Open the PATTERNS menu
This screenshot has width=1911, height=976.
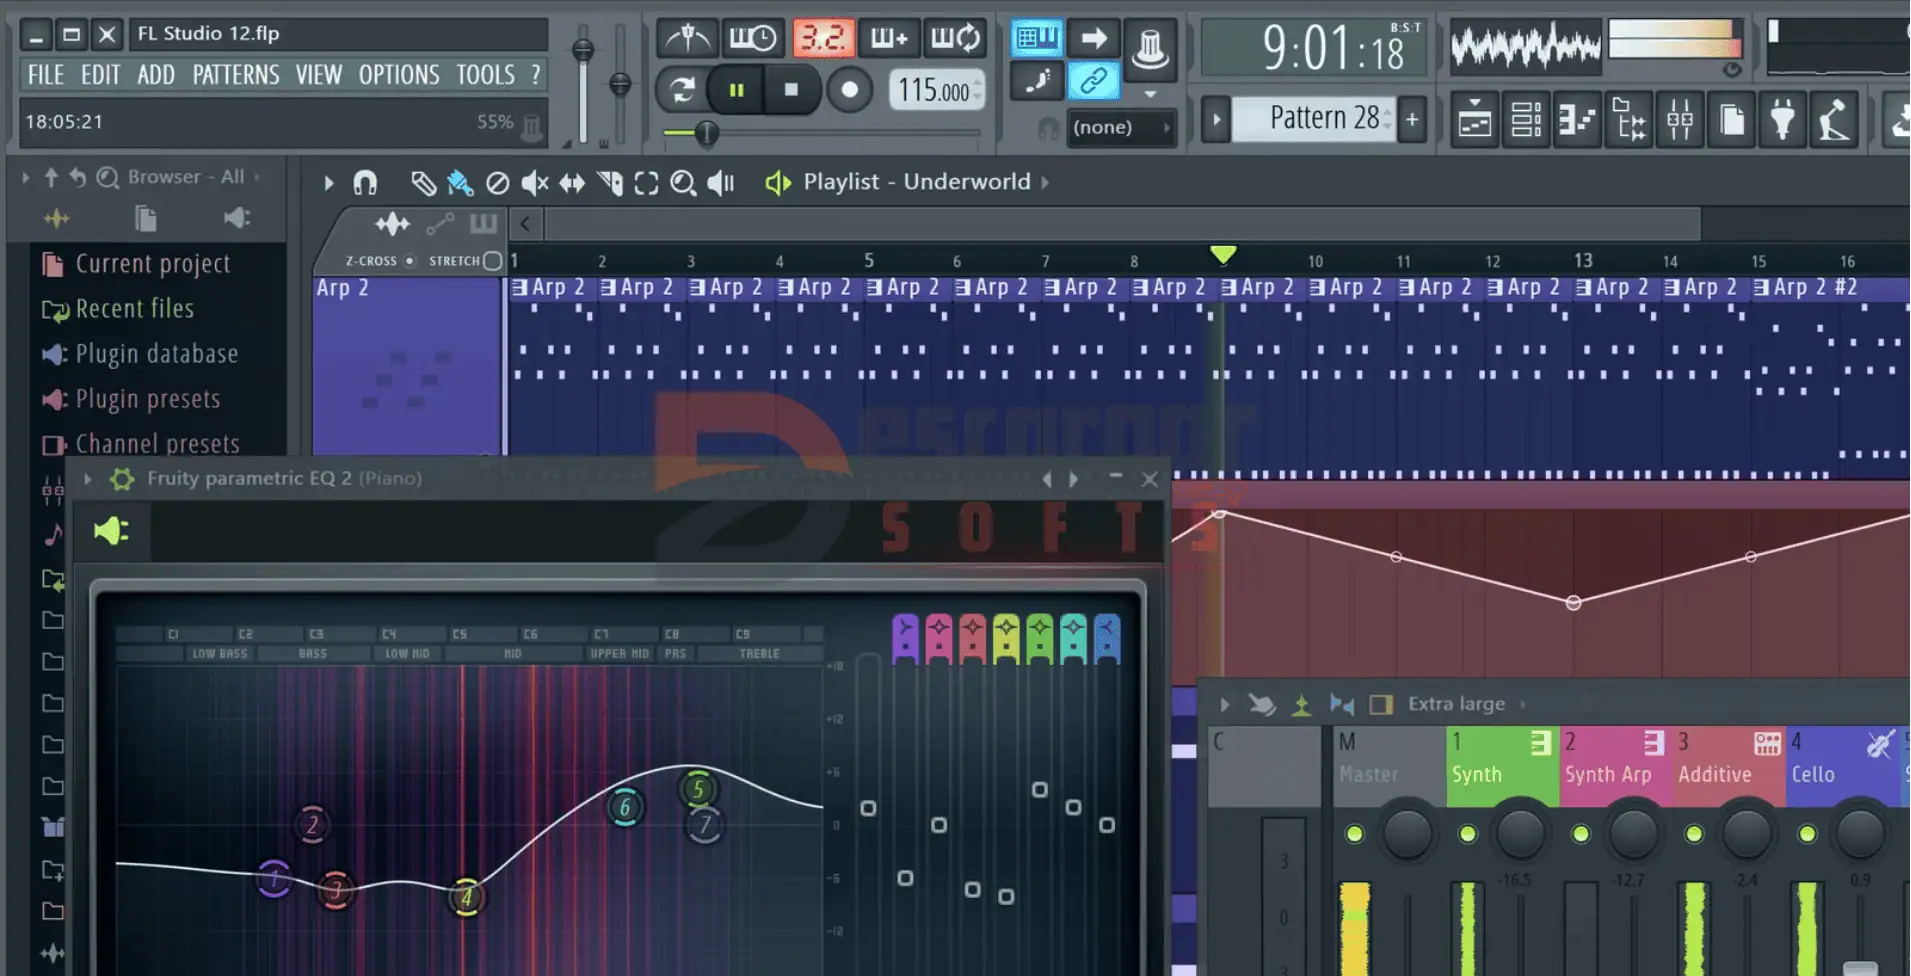pos(236,75)
